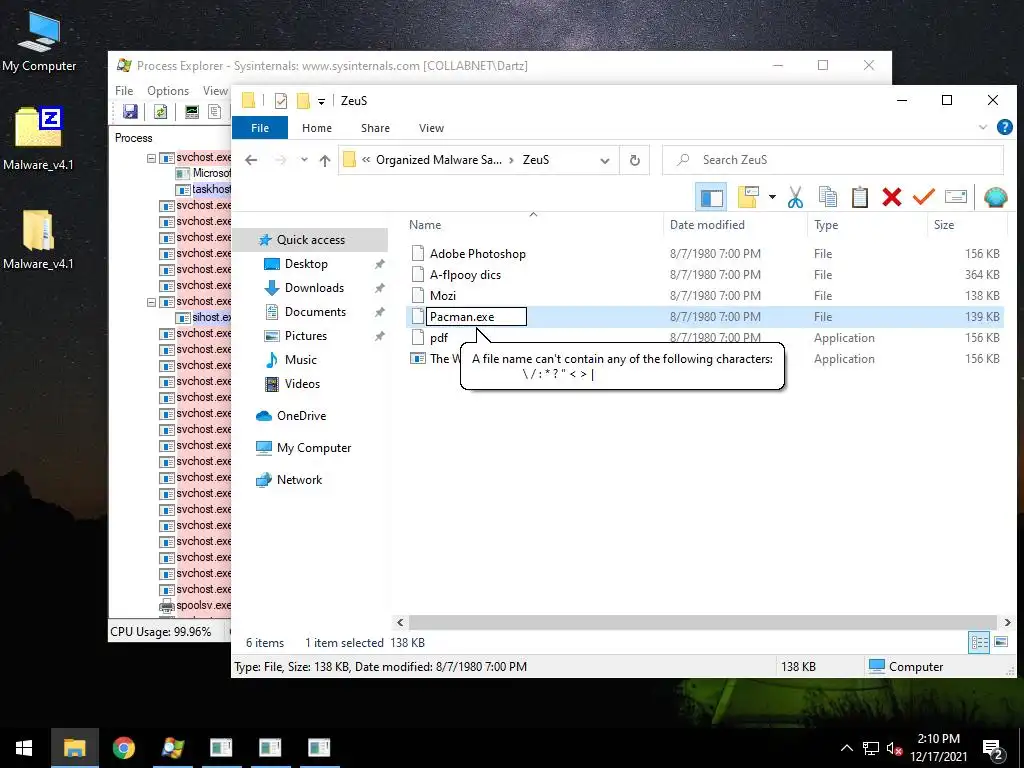Image resolution: width=1024 pixels, height=768 pixels.
Task: Switch to Details view layout button
Action: coord(979,643)
